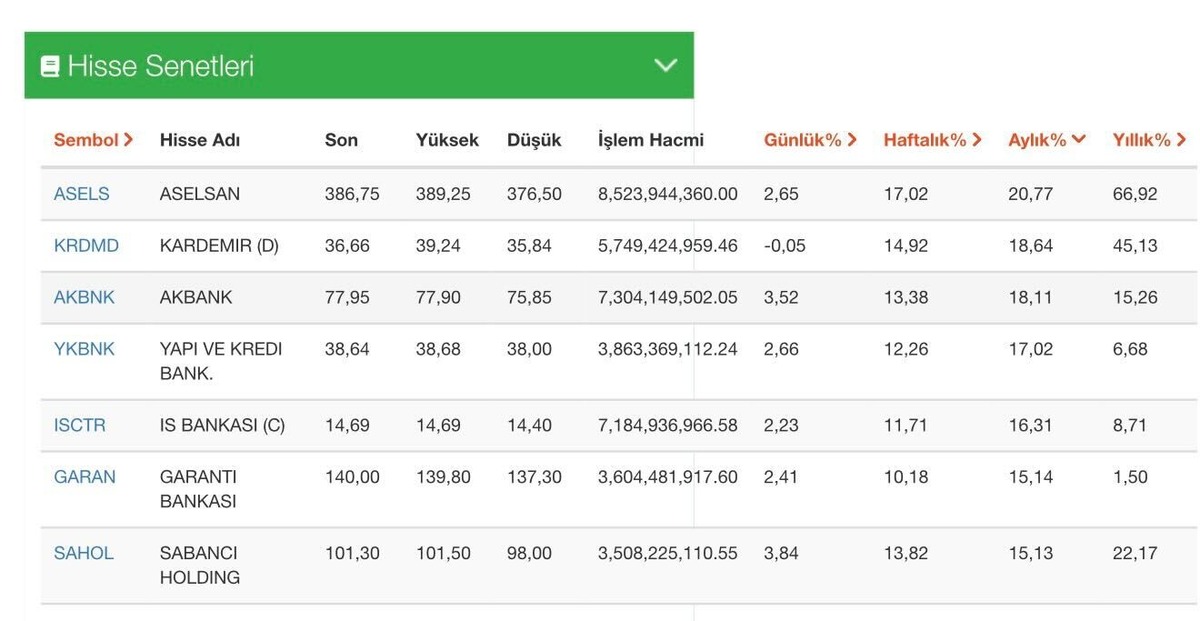Click KARDEMIR daily change -0,05
This screenshot has width=1200, height=621.
coord(785,246)
